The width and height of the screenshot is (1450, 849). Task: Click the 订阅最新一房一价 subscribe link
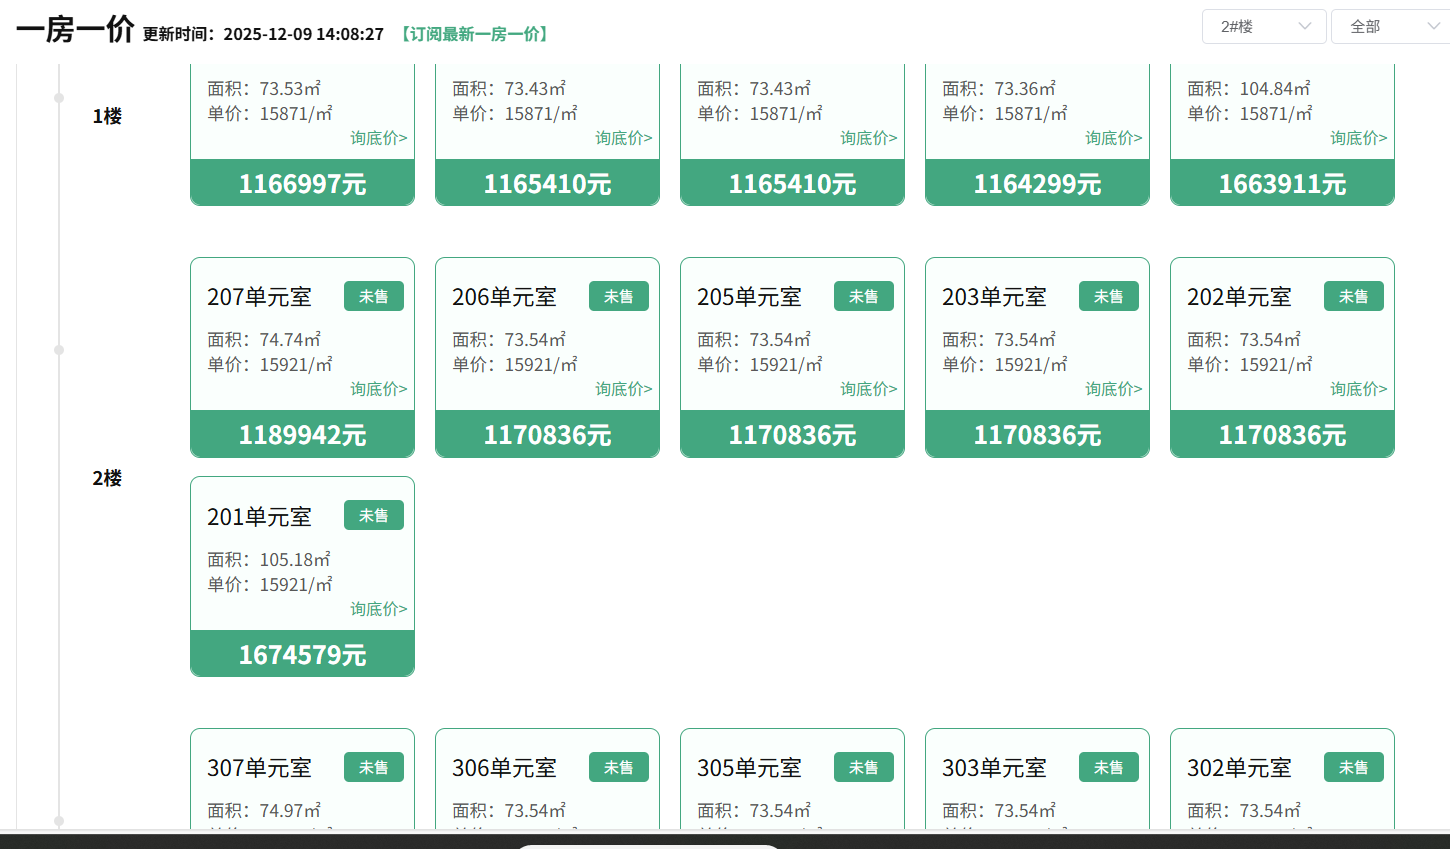(x=475, y=34)
